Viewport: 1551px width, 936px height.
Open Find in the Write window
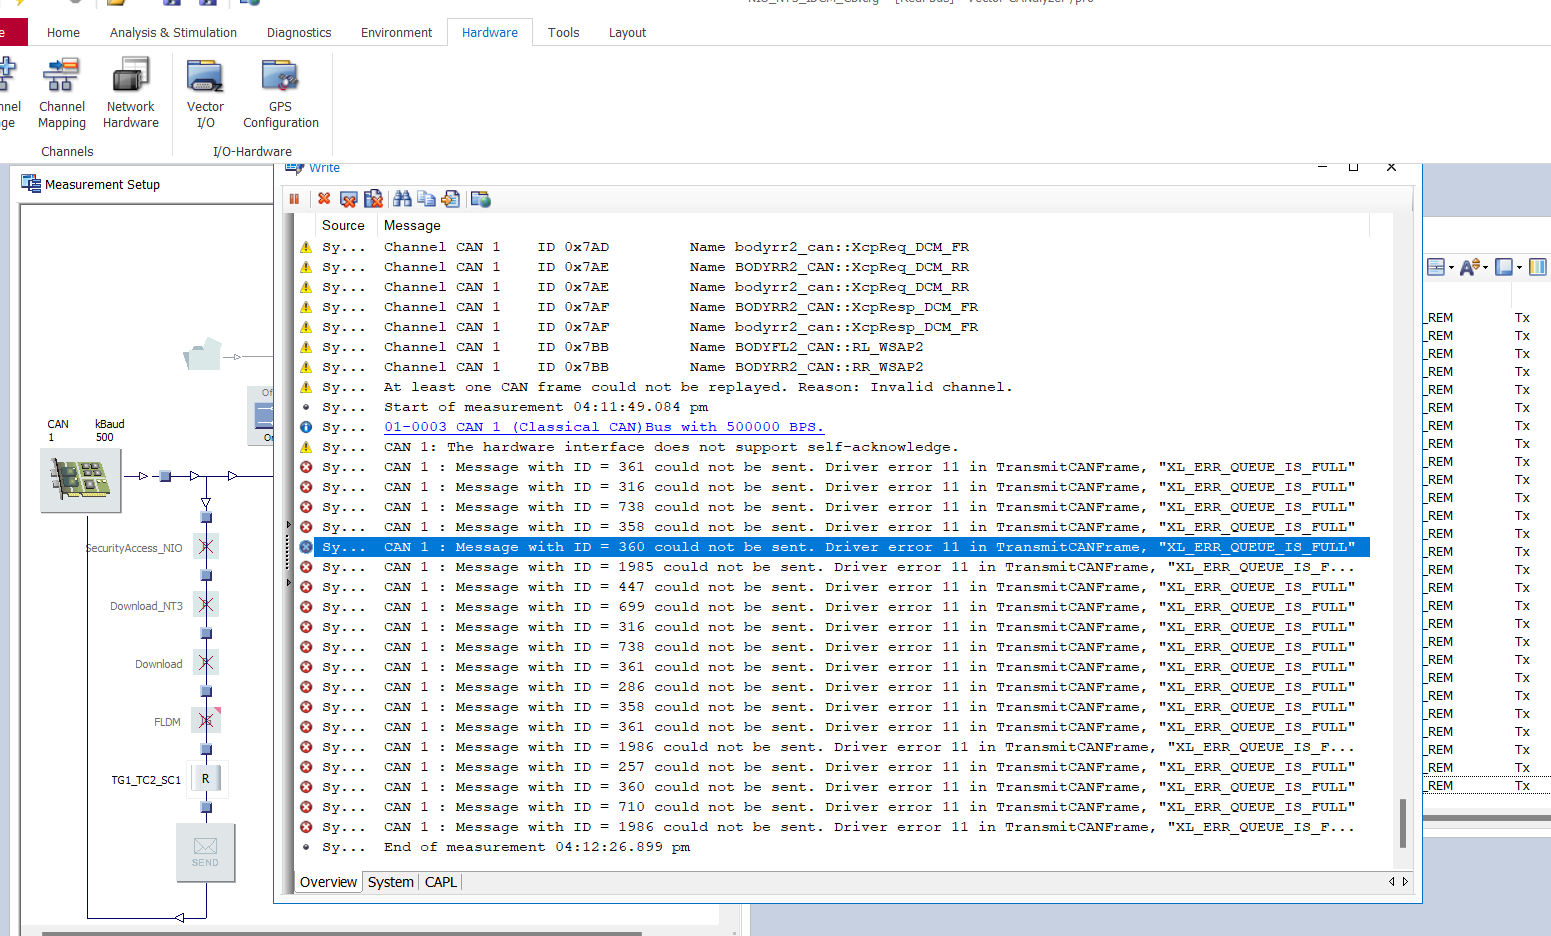pyautogui.click(x=401, y=198)
